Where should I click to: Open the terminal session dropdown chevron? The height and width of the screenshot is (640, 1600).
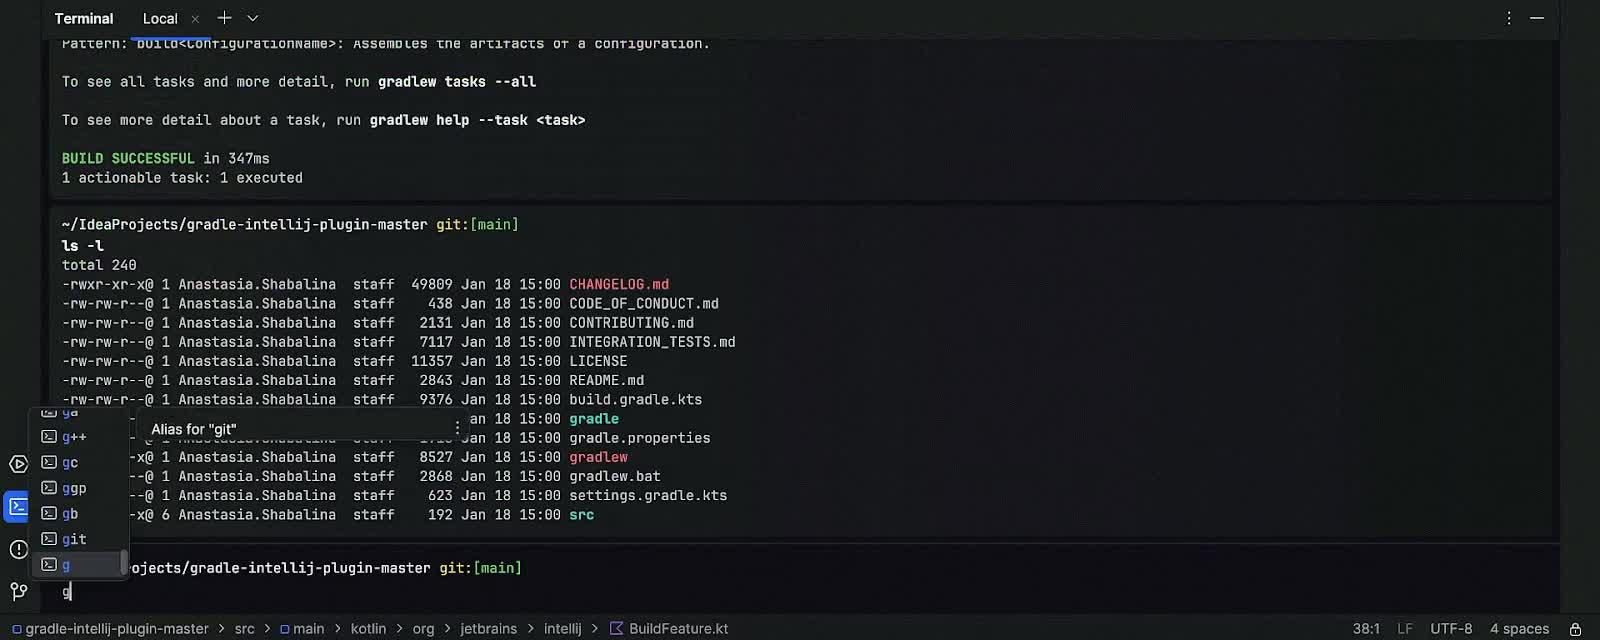(x=252, y=18)
